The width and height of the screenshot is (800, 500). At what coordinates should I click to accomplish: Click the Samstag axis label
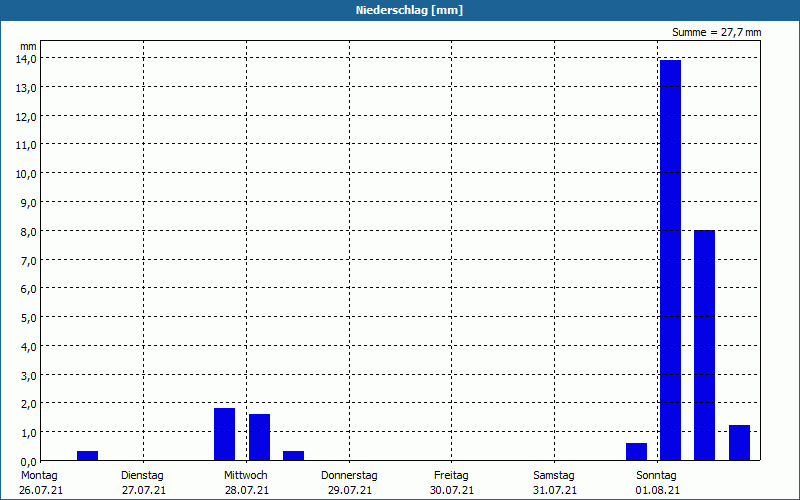tap(554, 476)
